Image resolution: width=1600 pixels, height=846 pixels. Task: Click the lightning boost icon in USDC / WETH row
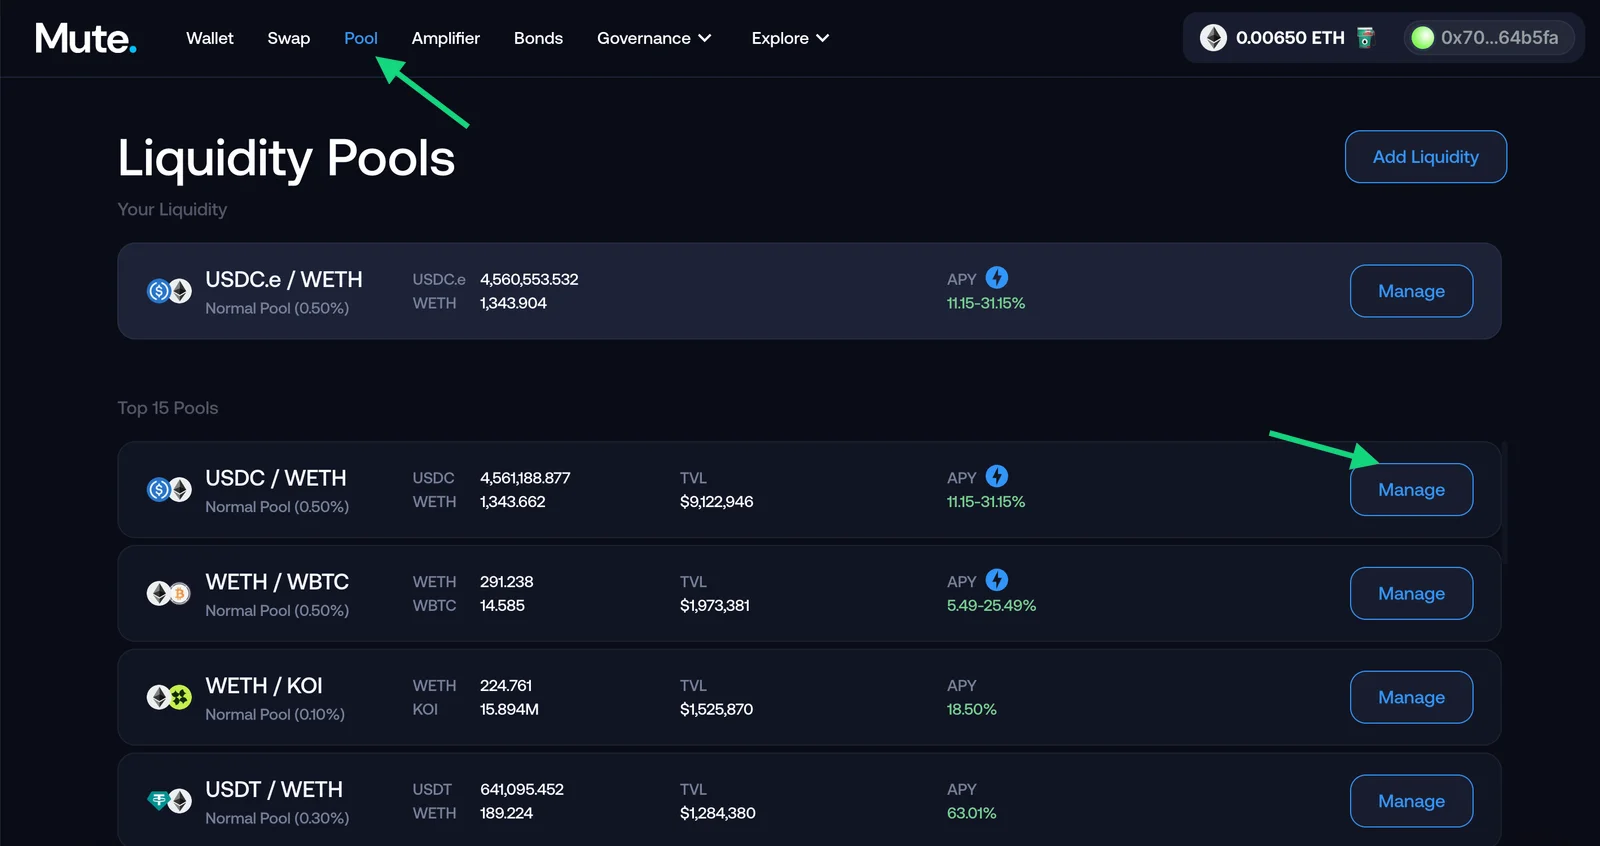(x=997, y=476)
